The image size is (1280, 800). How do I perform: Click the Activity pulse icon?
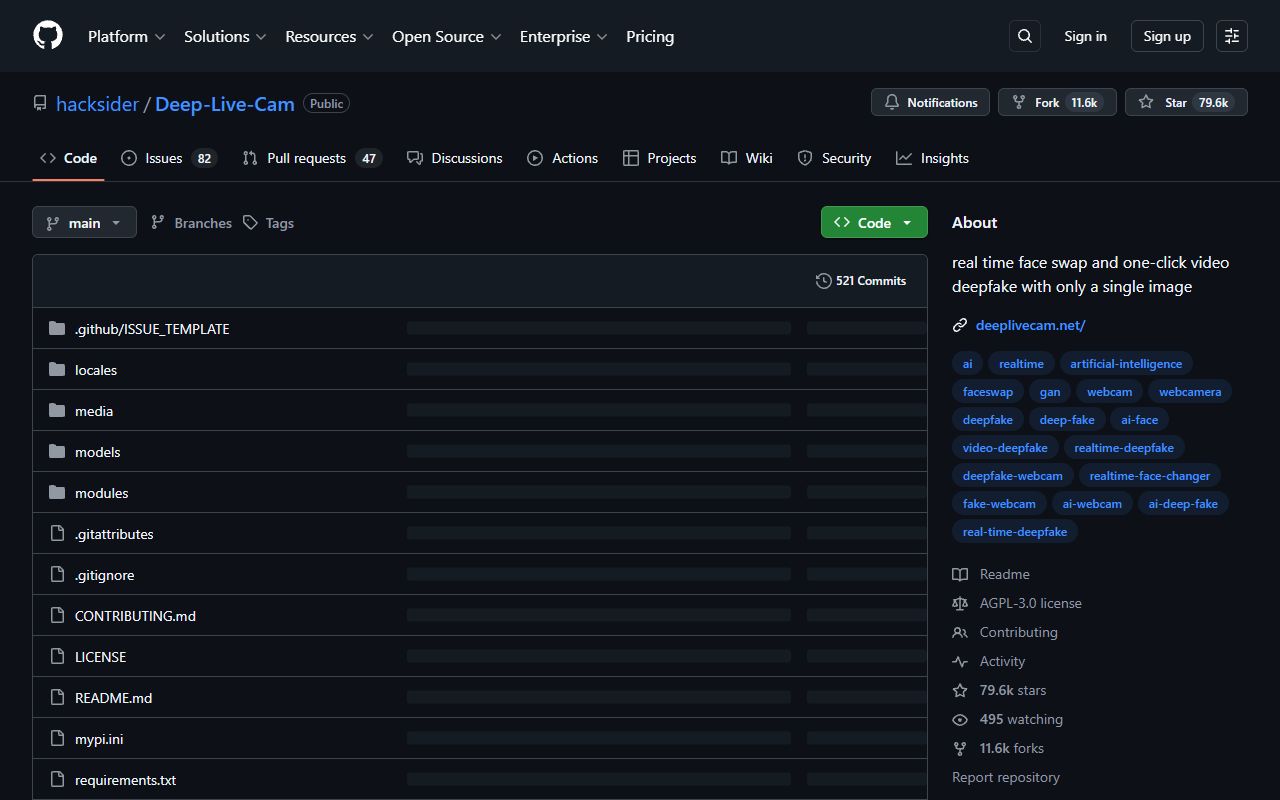[x=960, y=661]
